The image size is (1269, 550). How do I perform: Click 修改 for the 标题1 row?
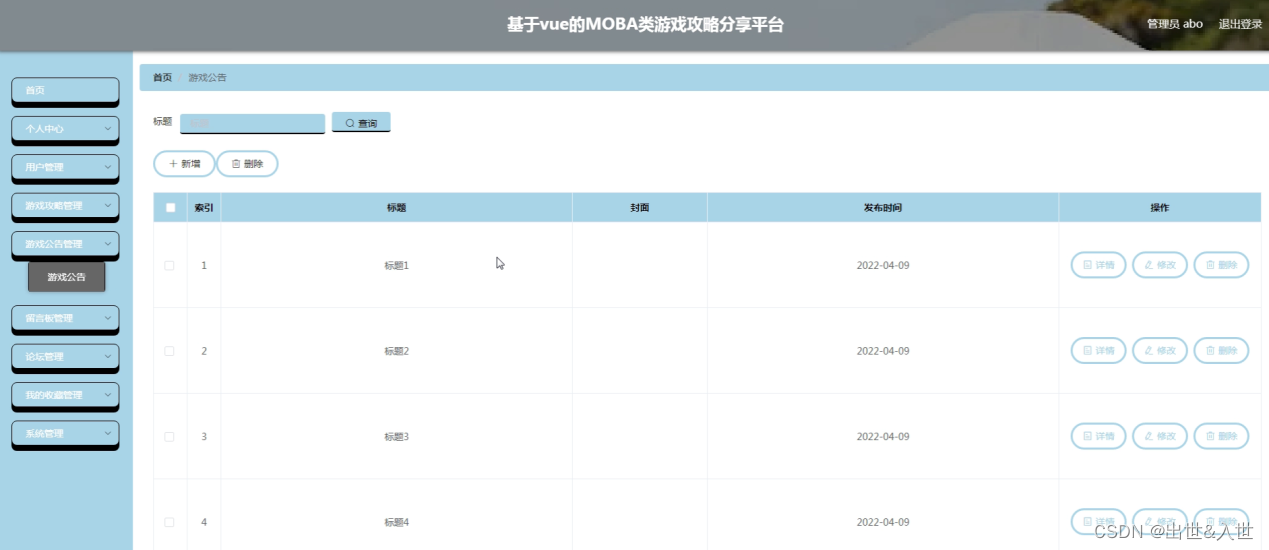point(1160,265)
